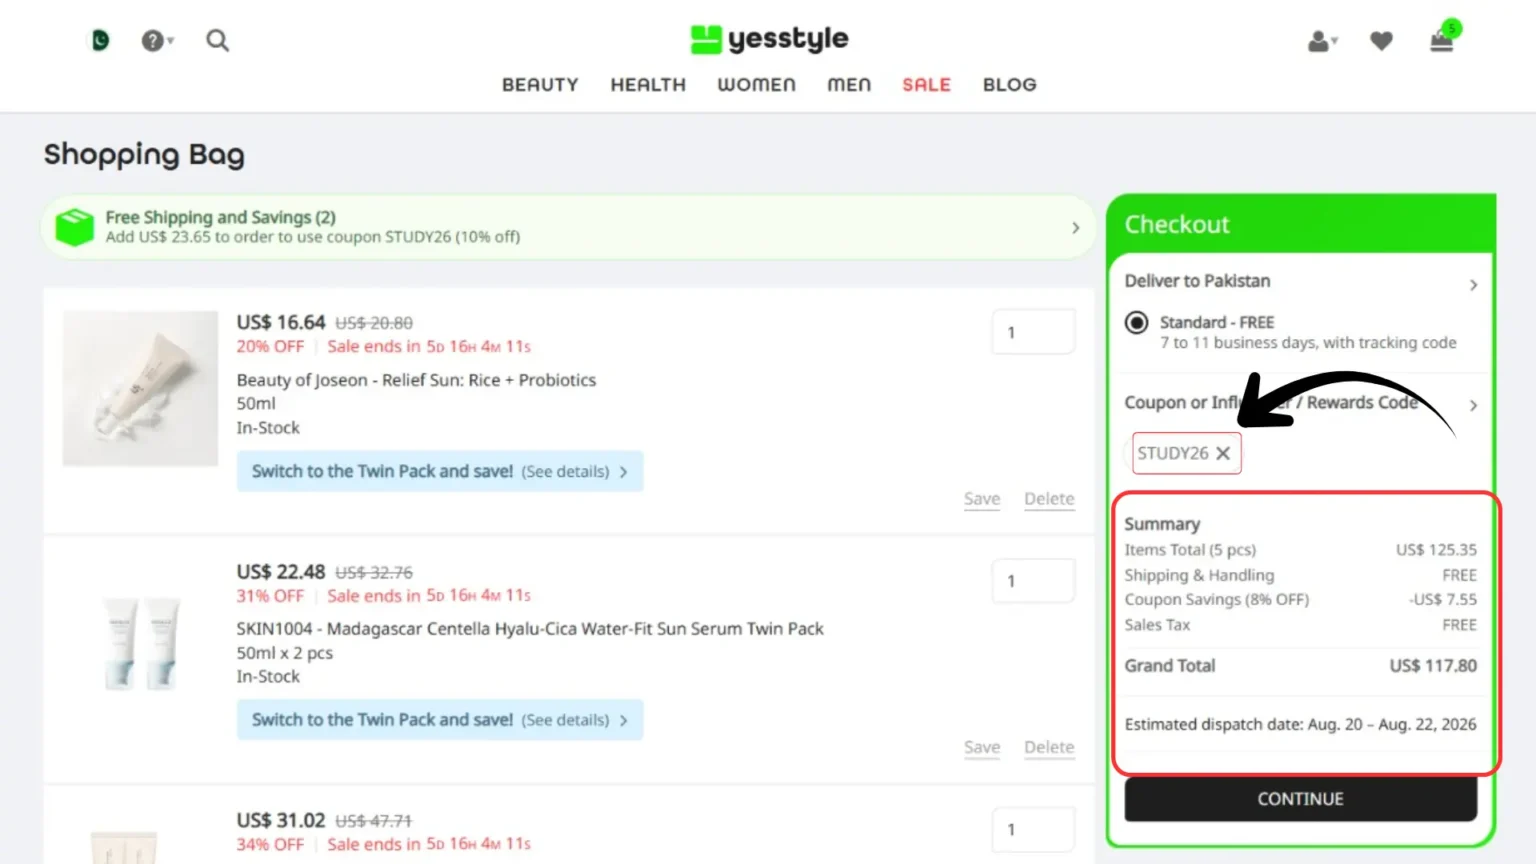Screen dimensions: 1536x864
Task: Click the Shopping Bag heading
Action: [144, 155]
